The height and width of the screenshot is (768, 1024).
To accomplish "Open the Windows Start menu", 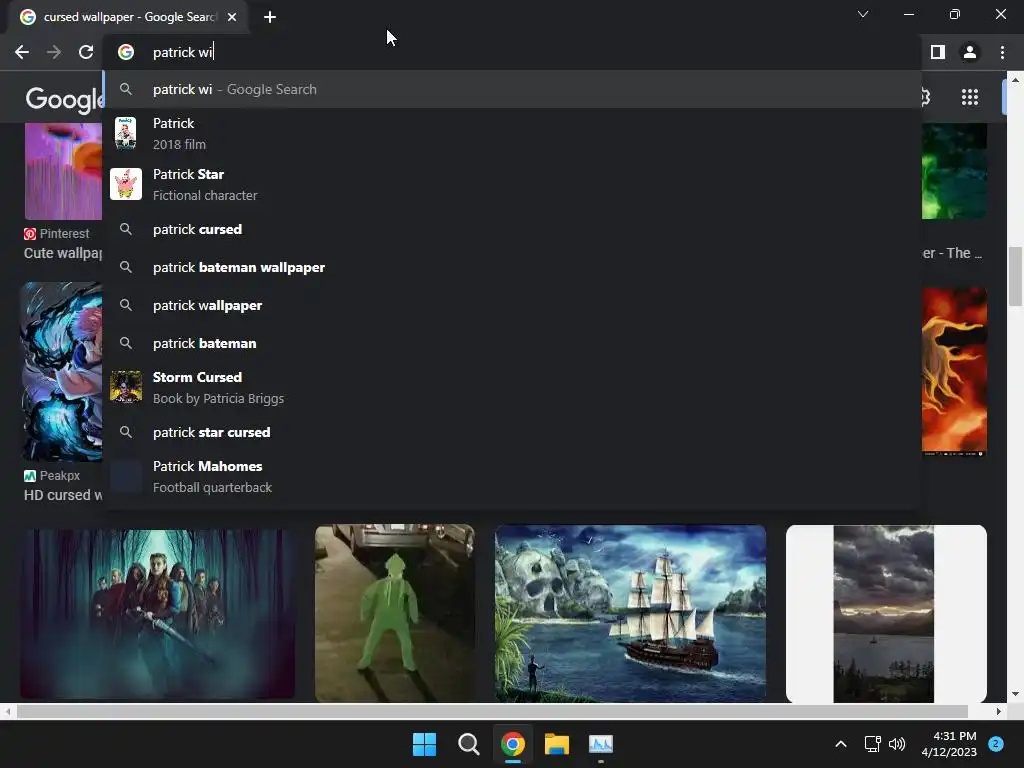I will point(424,744).
